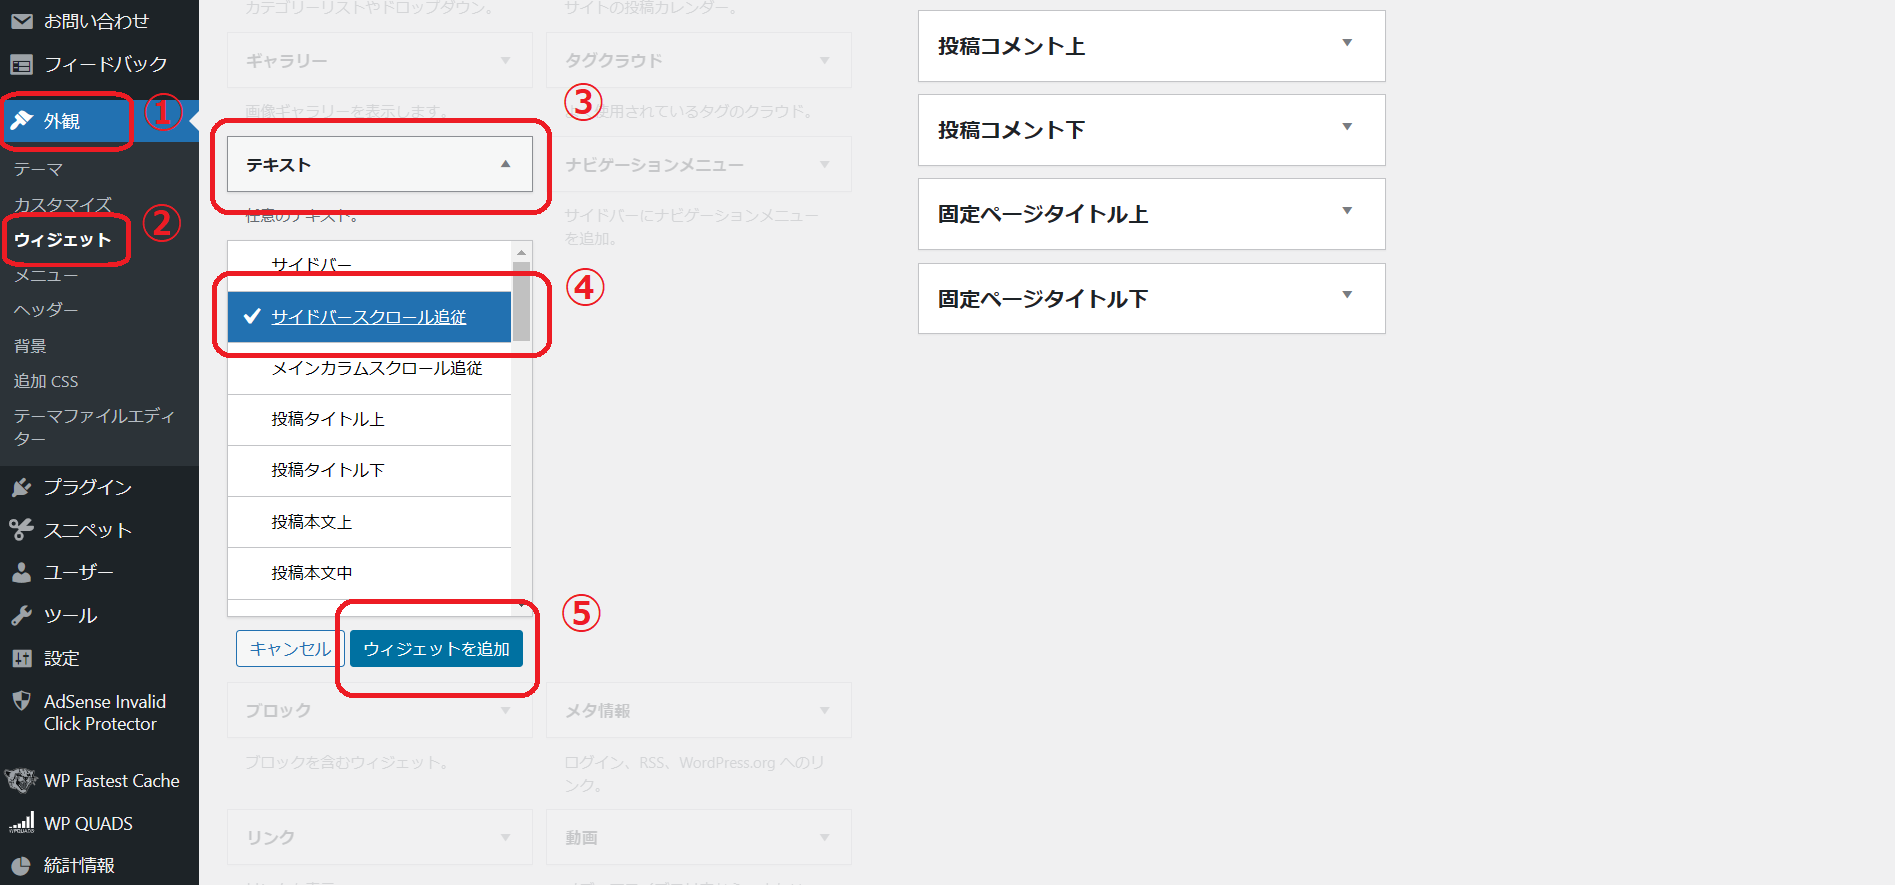Click the ウィジェットを追加 button

(436, 649)
